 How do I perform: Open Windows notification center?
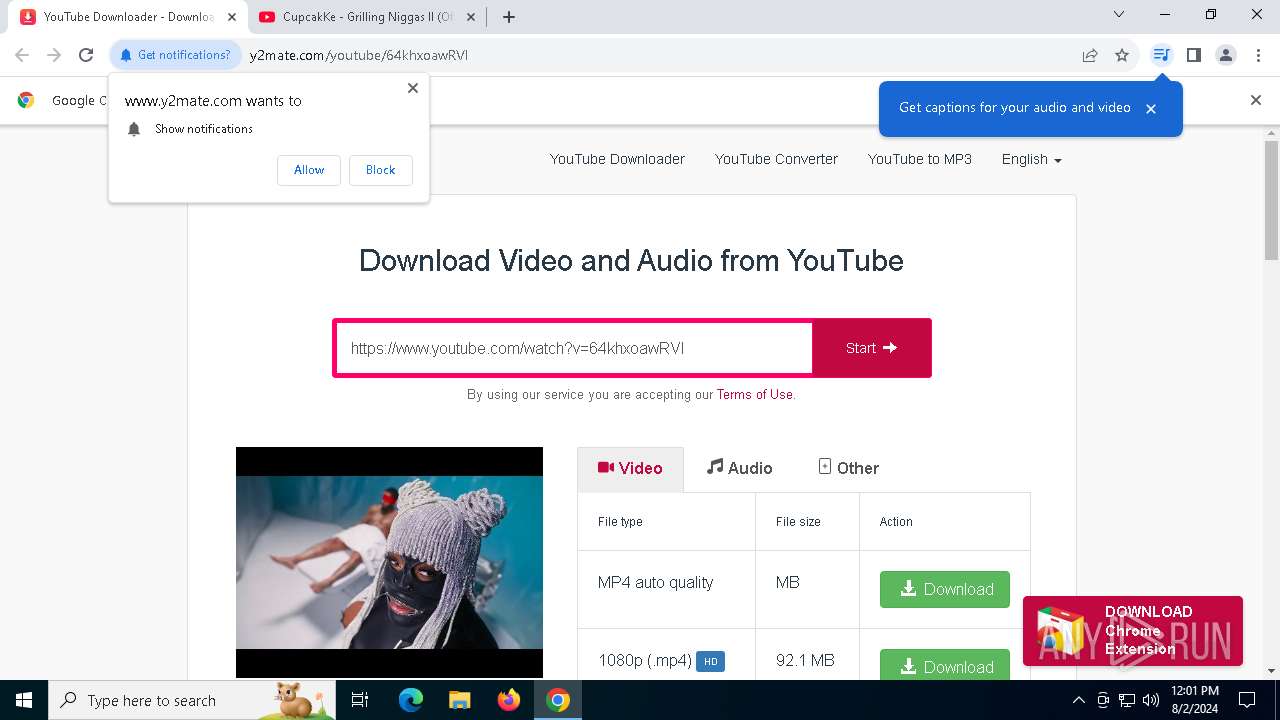[x=1247, y=700]
